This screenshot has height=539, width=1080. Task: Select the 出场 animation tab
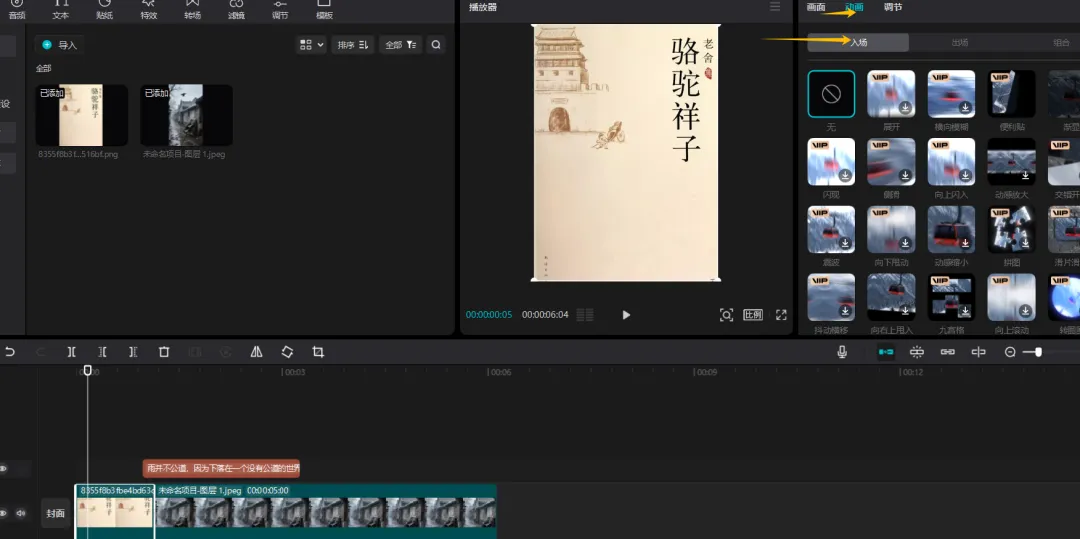click(959, 42)
